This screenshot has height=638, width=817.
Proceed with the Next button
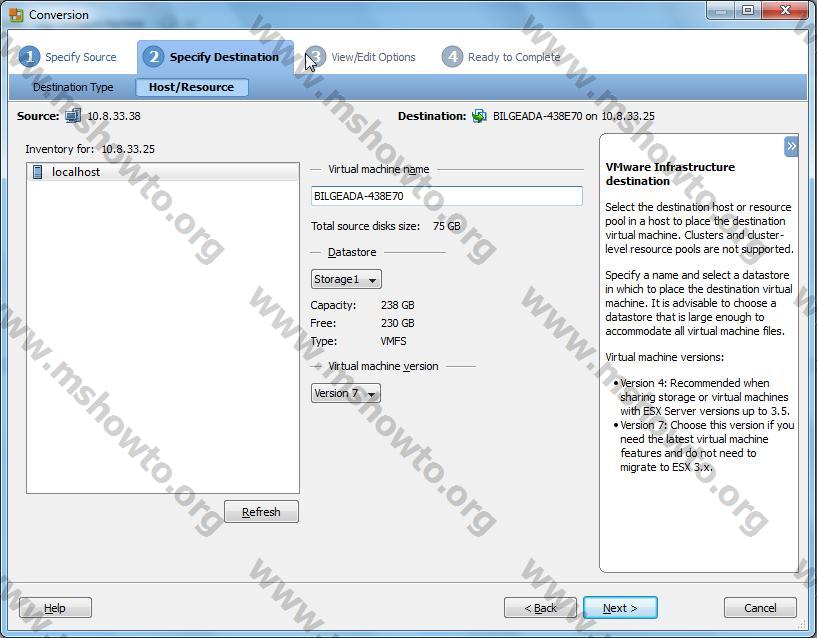click(x=620, y=608)
